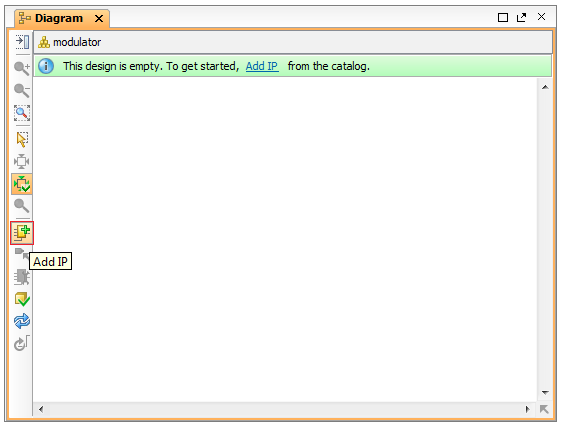Collapse the toolbar with the top arrow icon
The height and width of the screenshot is (427, 562).
[x=22, y=42]
